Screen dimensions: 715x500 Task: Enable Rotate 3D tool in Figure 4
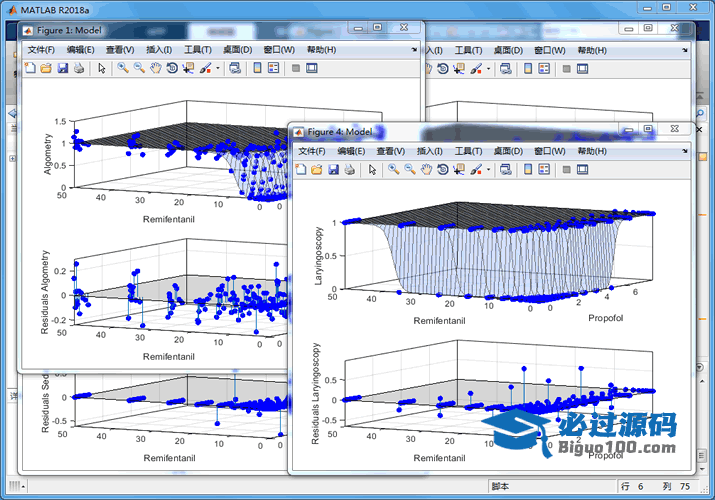tap(443, 170)
